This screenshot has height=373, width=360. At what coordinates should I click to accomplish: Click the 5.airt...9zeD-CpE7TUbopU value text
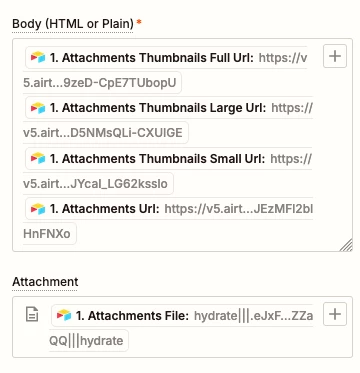(x=100, y=83)
